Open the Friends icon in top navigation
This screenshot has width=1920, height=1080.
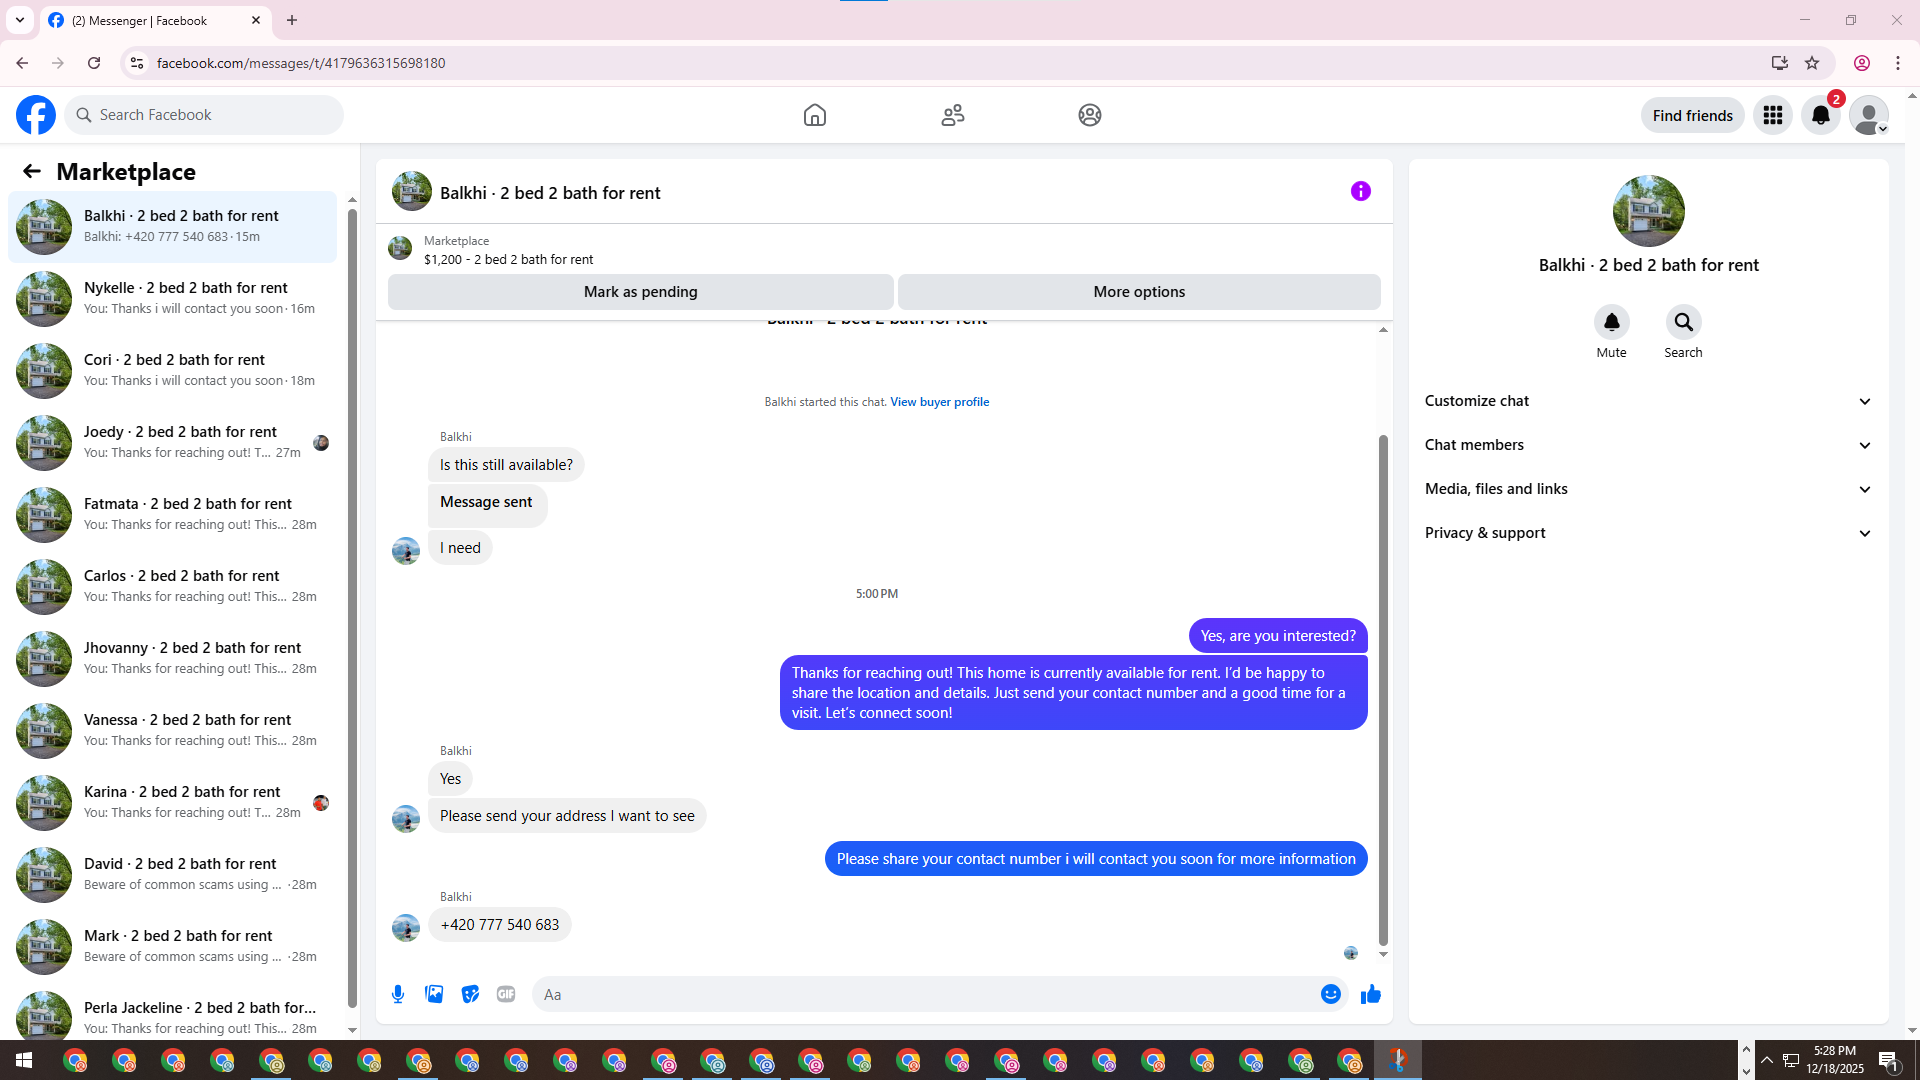pos(953,115)
